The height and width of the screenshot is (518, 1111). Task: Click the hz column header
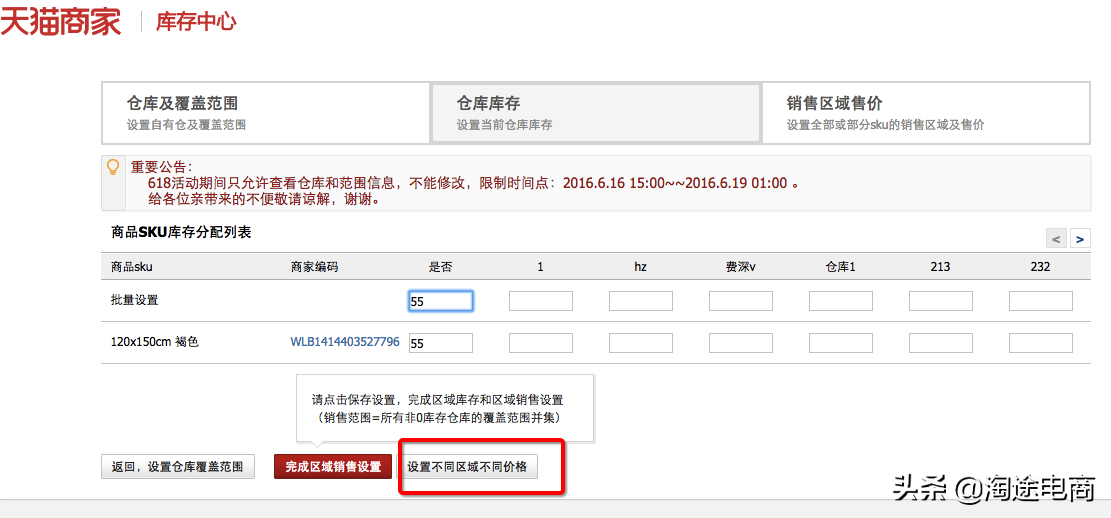(x=641, y=267)
